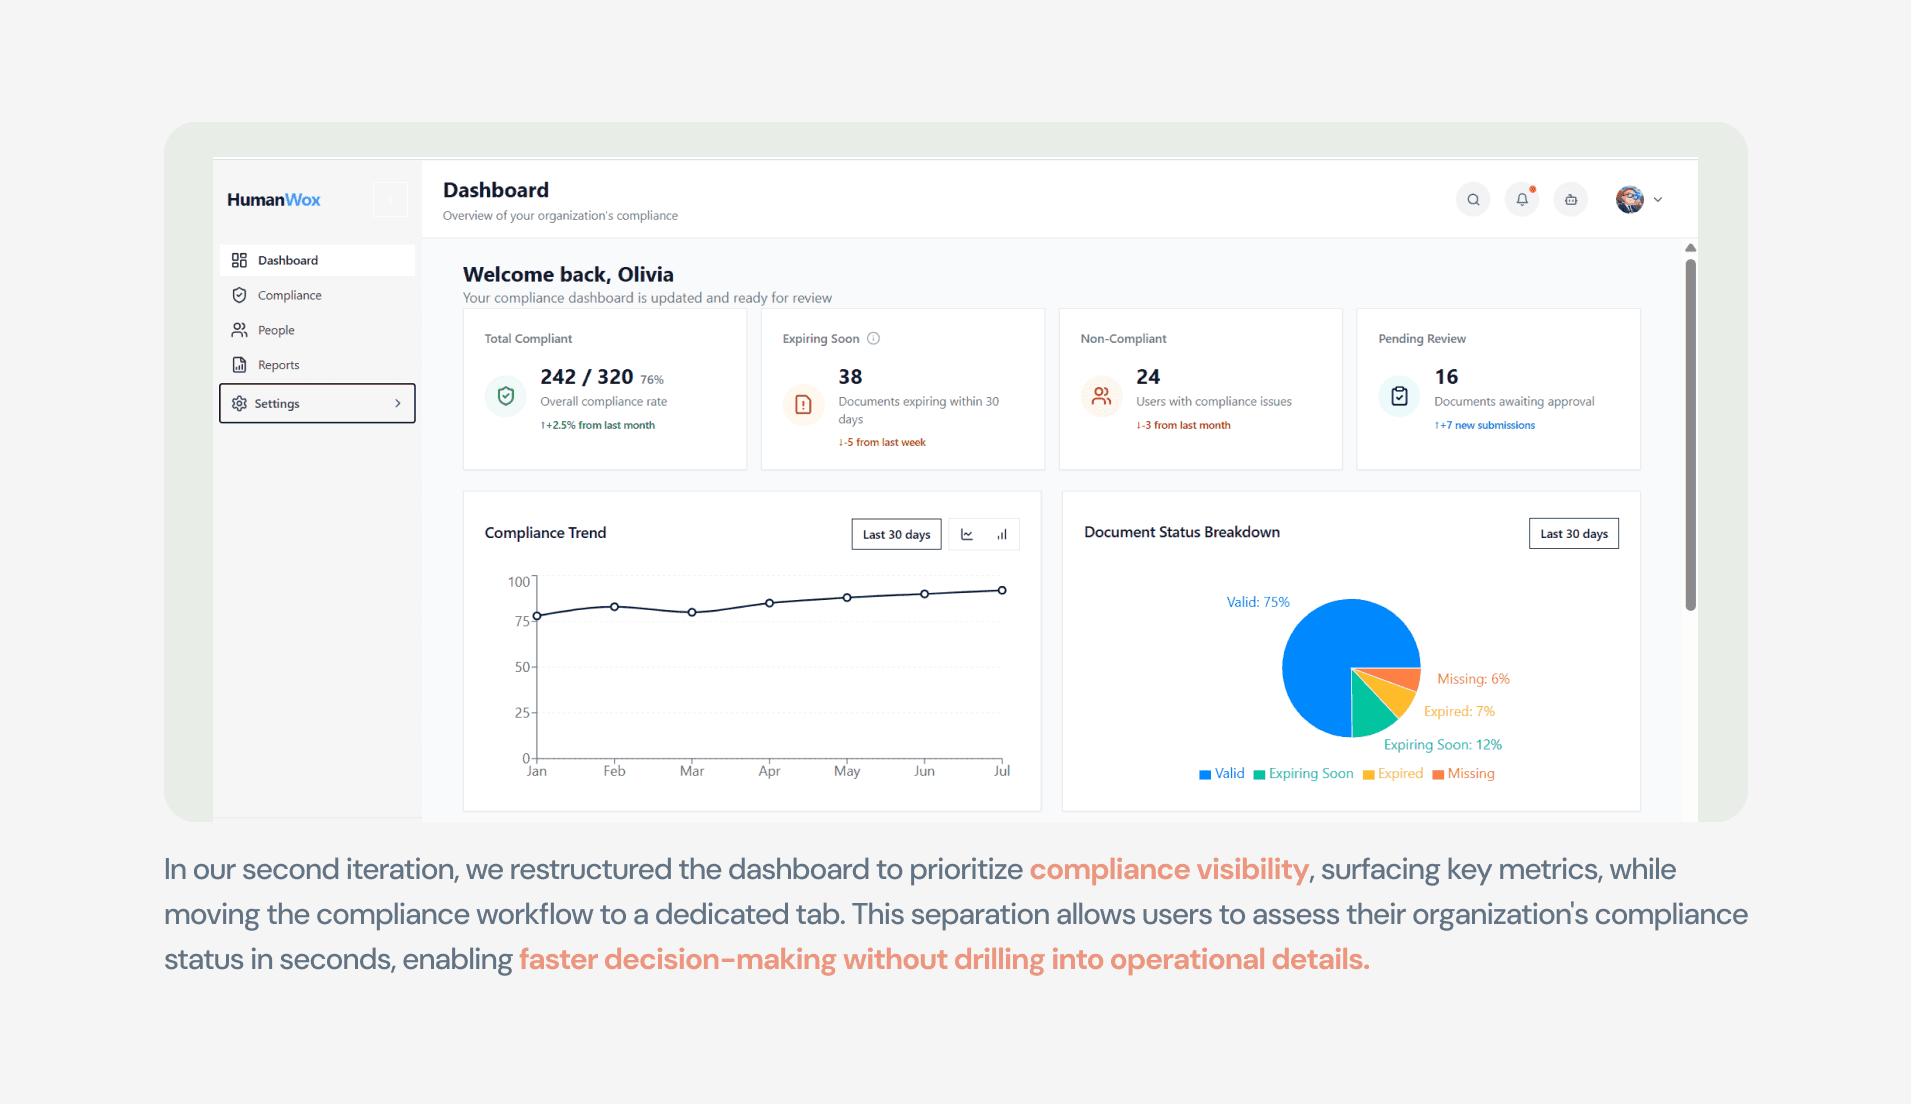Viewport: 1911px width, 1104px height.
Task: Click the People sidebar icon
Action: coord(239,330)
